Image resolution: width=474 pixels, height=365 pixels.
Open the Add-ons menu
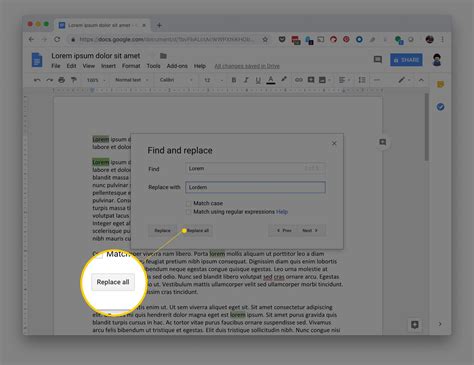point(177,66)
